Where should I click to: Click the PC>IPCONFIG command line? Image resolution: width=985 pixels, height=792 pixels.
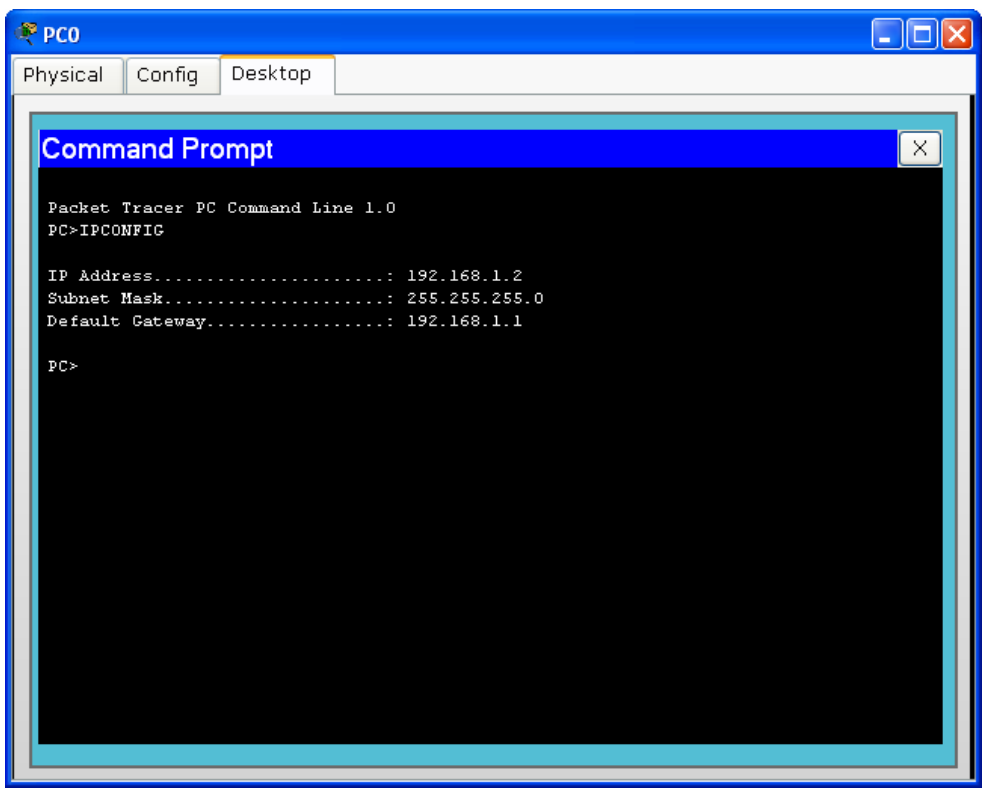click(105, 230)
